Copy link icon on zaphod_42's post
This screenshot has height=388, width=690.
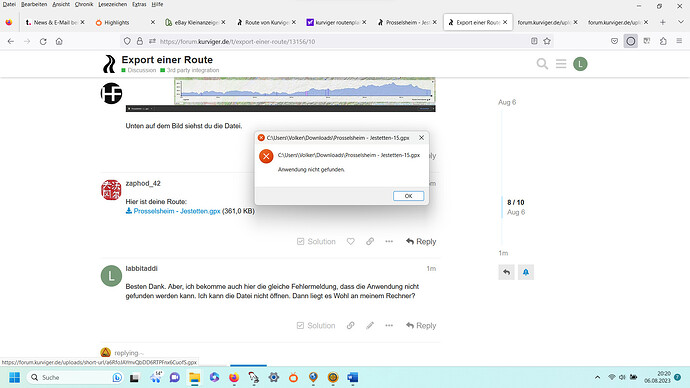[370, 242]
